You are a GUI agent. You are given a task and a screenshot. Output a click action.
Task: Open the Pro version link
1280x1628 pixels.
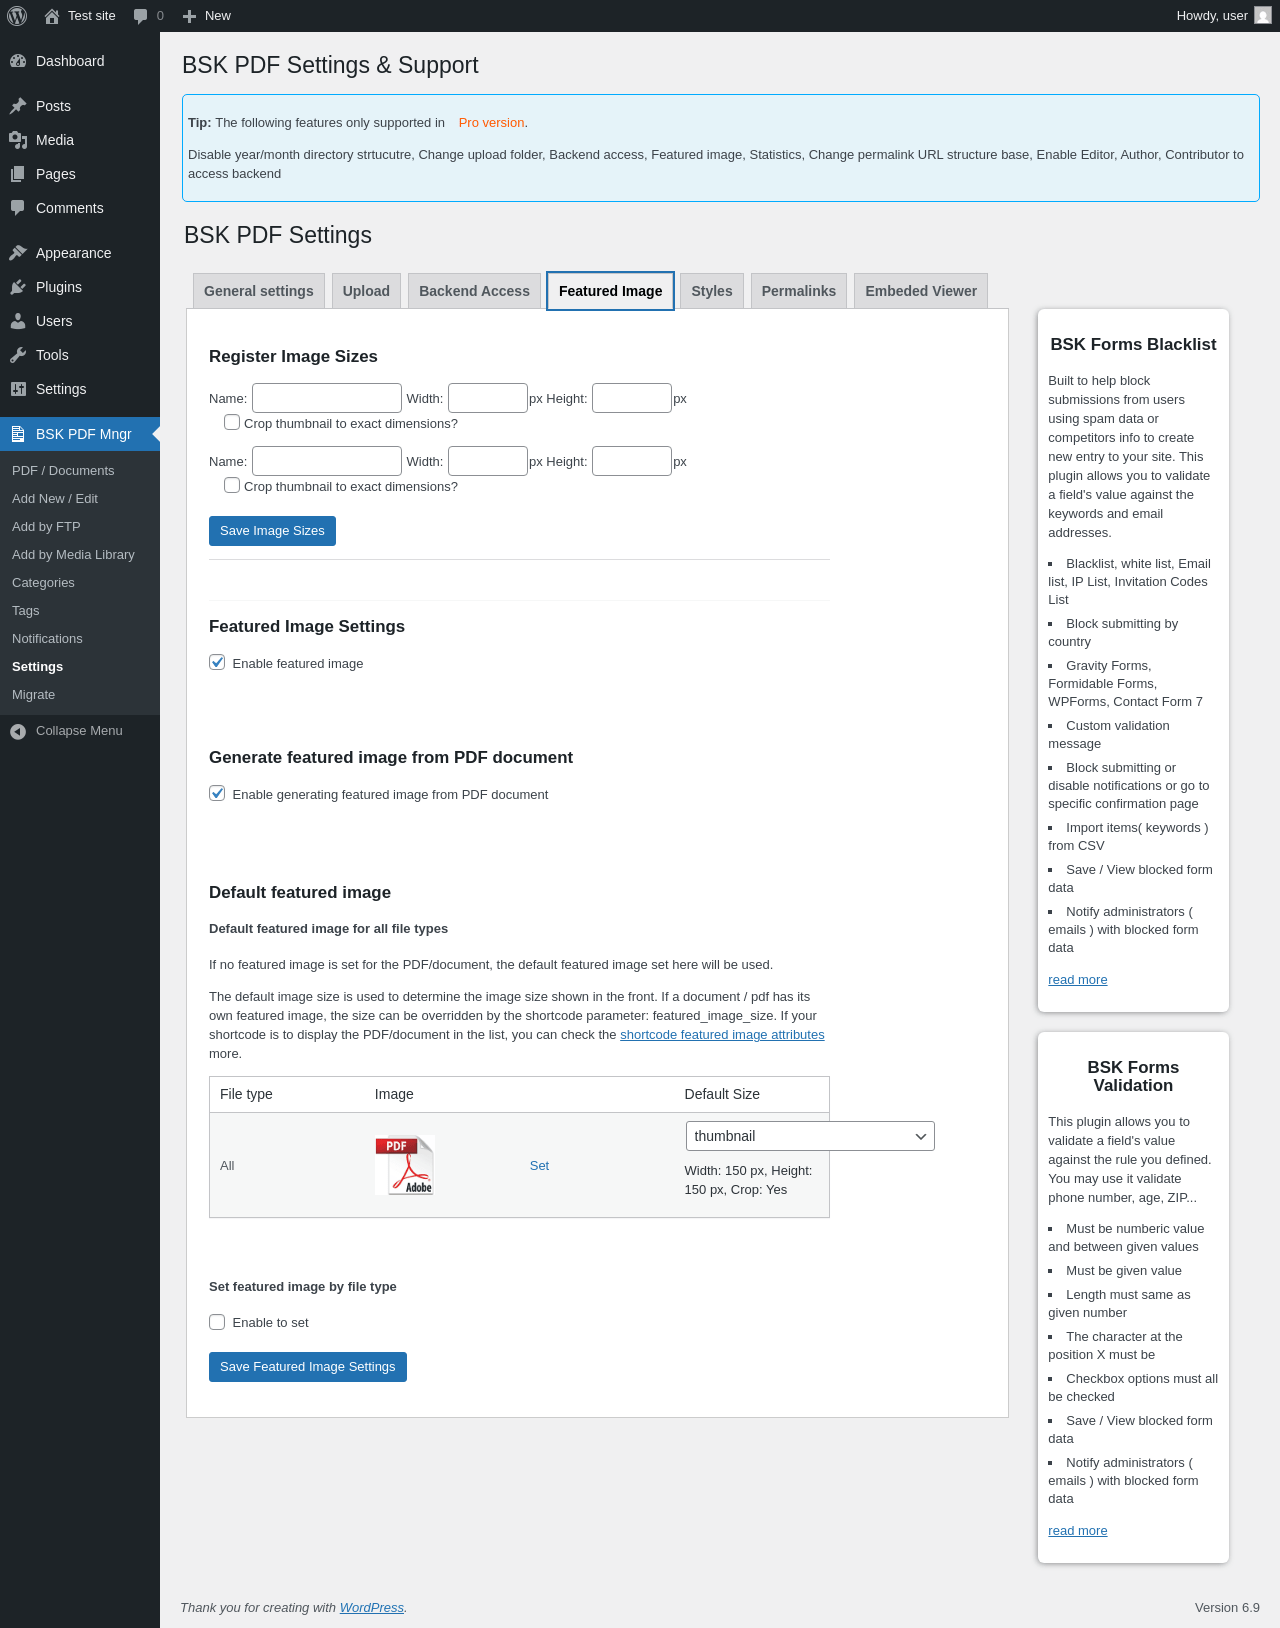click(x=491, y=123)
